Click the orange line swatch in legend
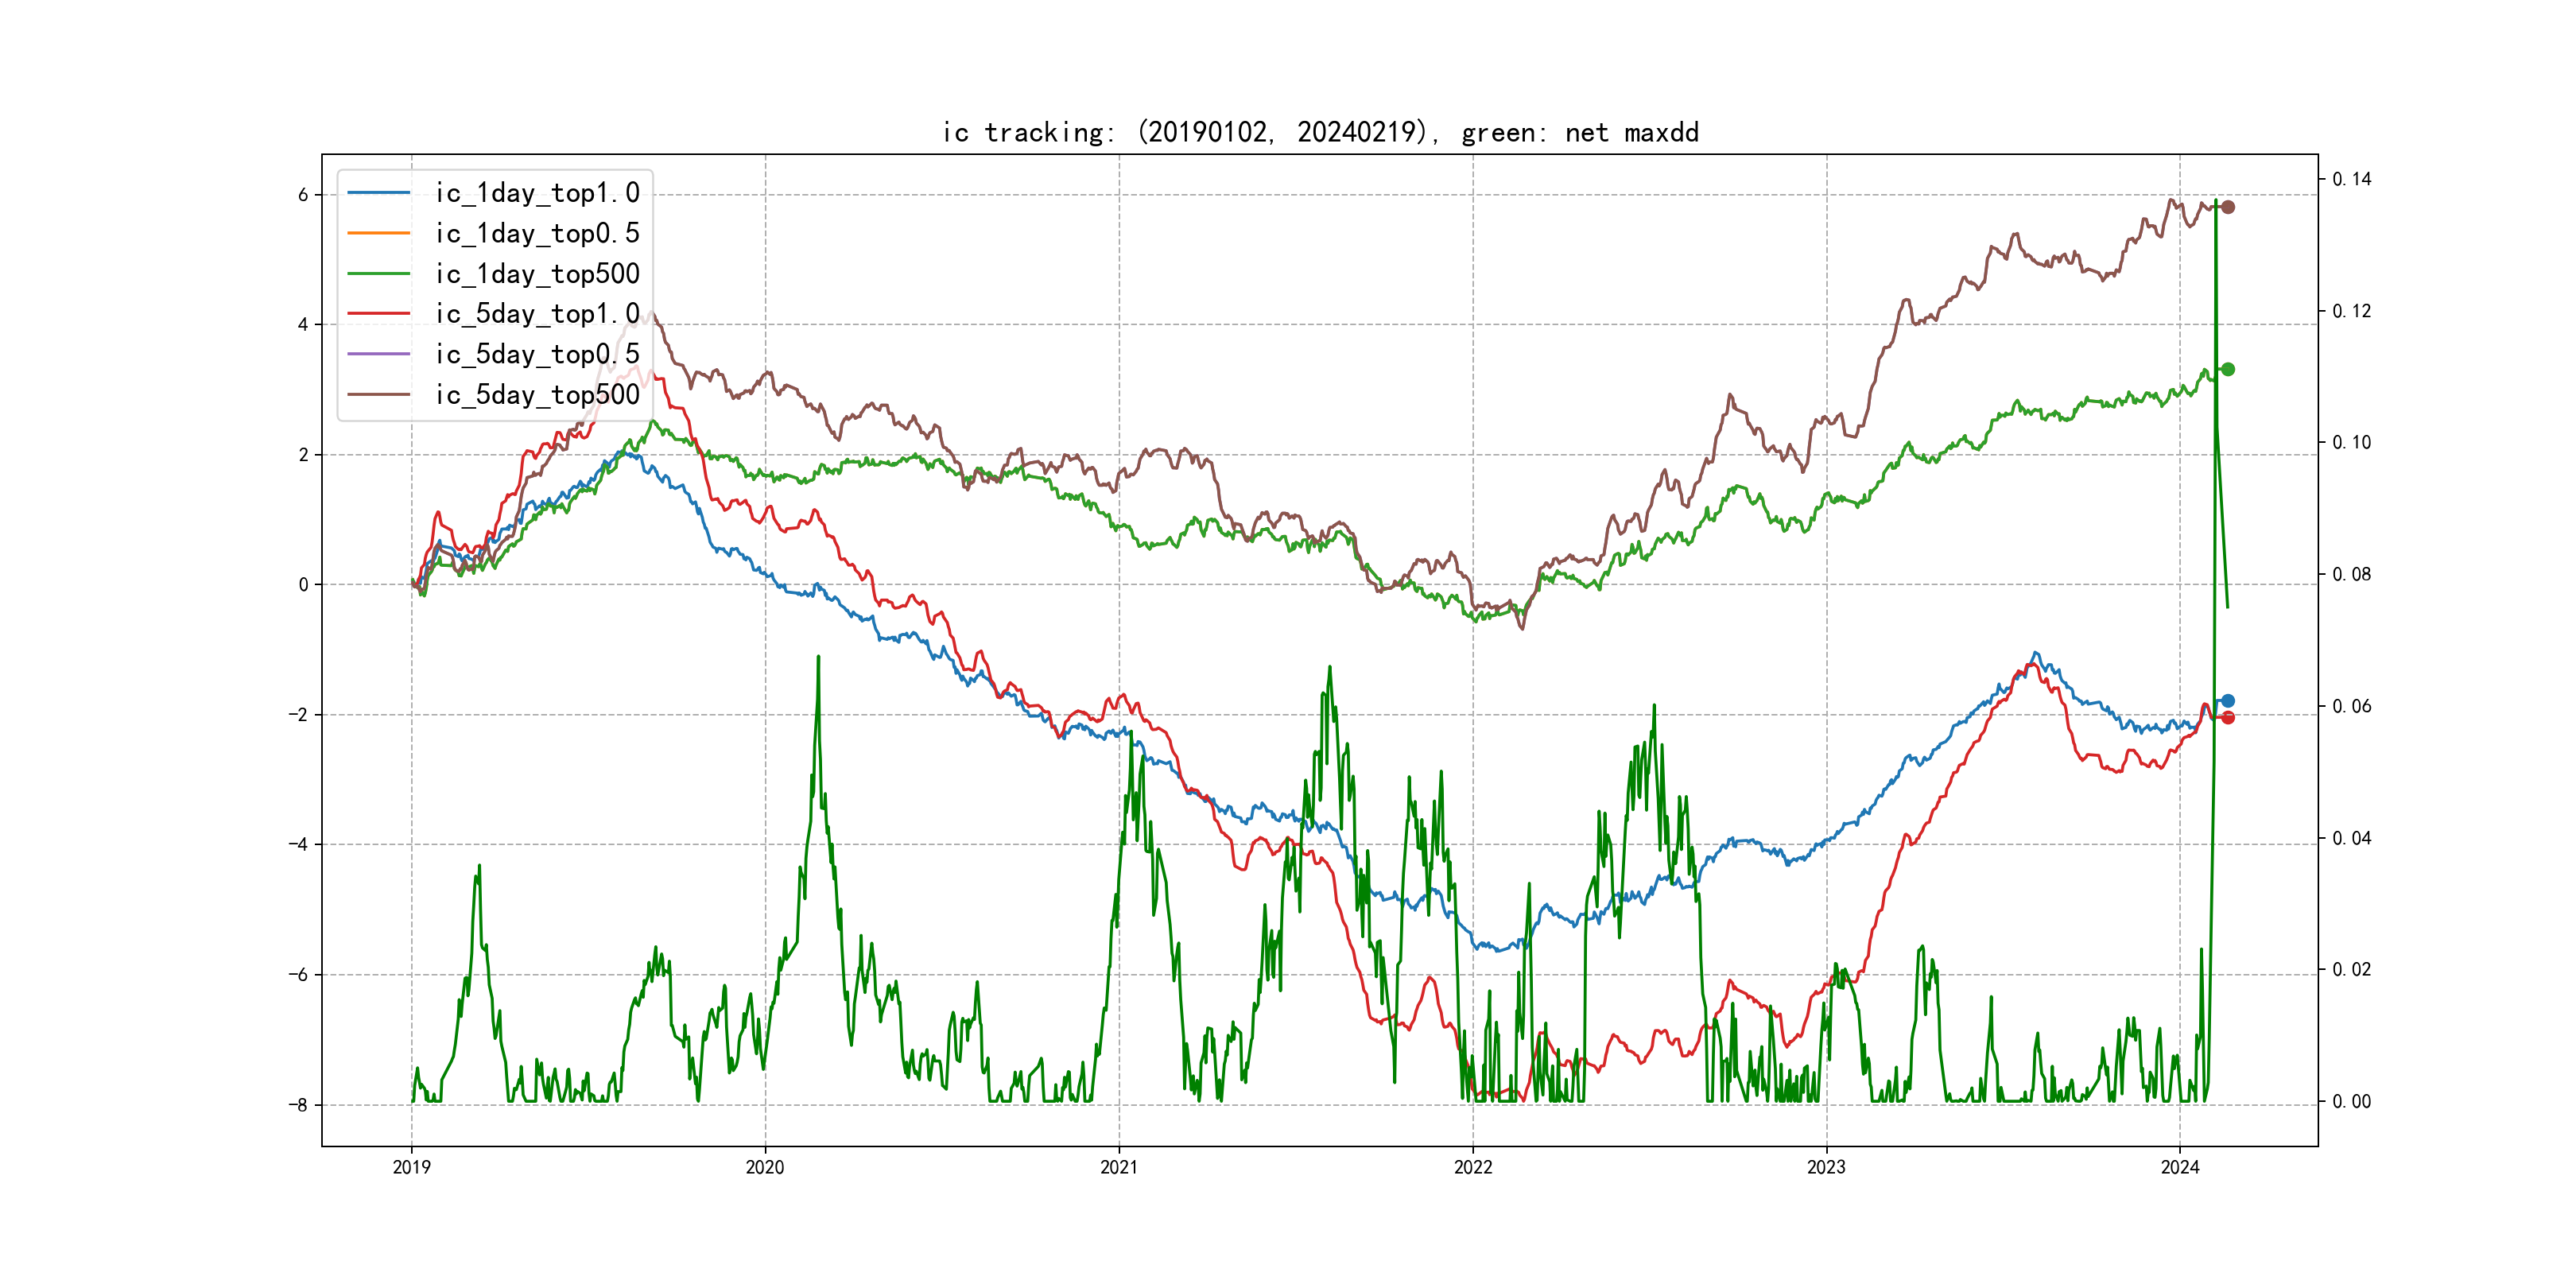Image resolution: width=2576 pixels, height=1288 pixels. click(x=378, y=233)
